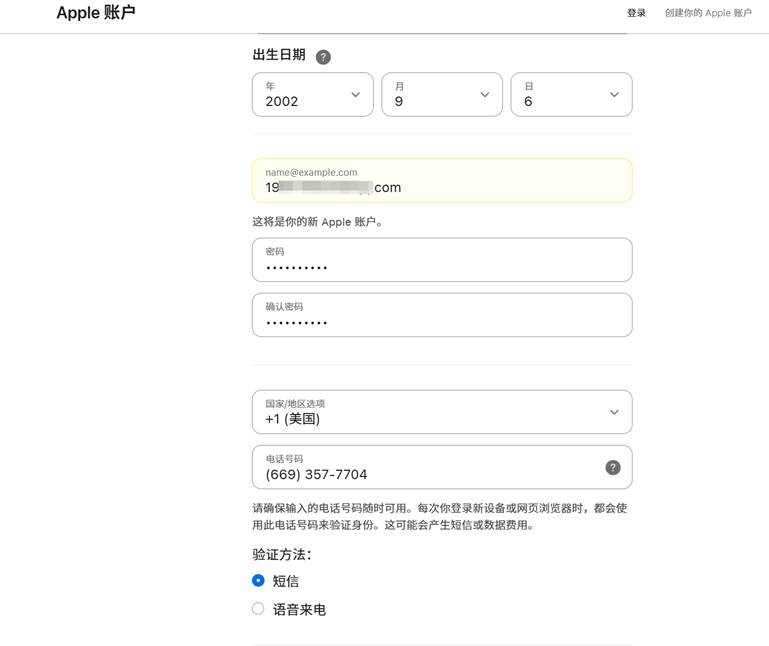
Task: Click the 登录 link in the header
Action: tap(636, 13)
